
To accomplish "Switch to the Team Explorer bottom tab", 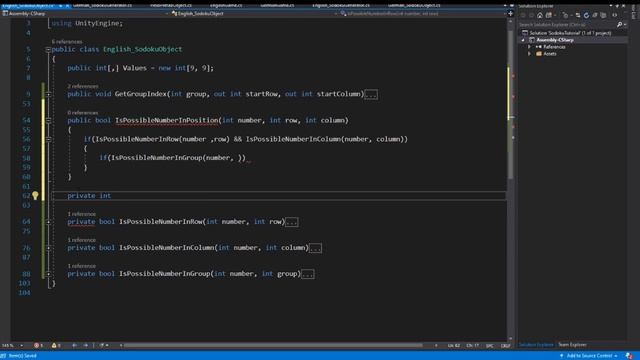I will click(x=572, y=345).
